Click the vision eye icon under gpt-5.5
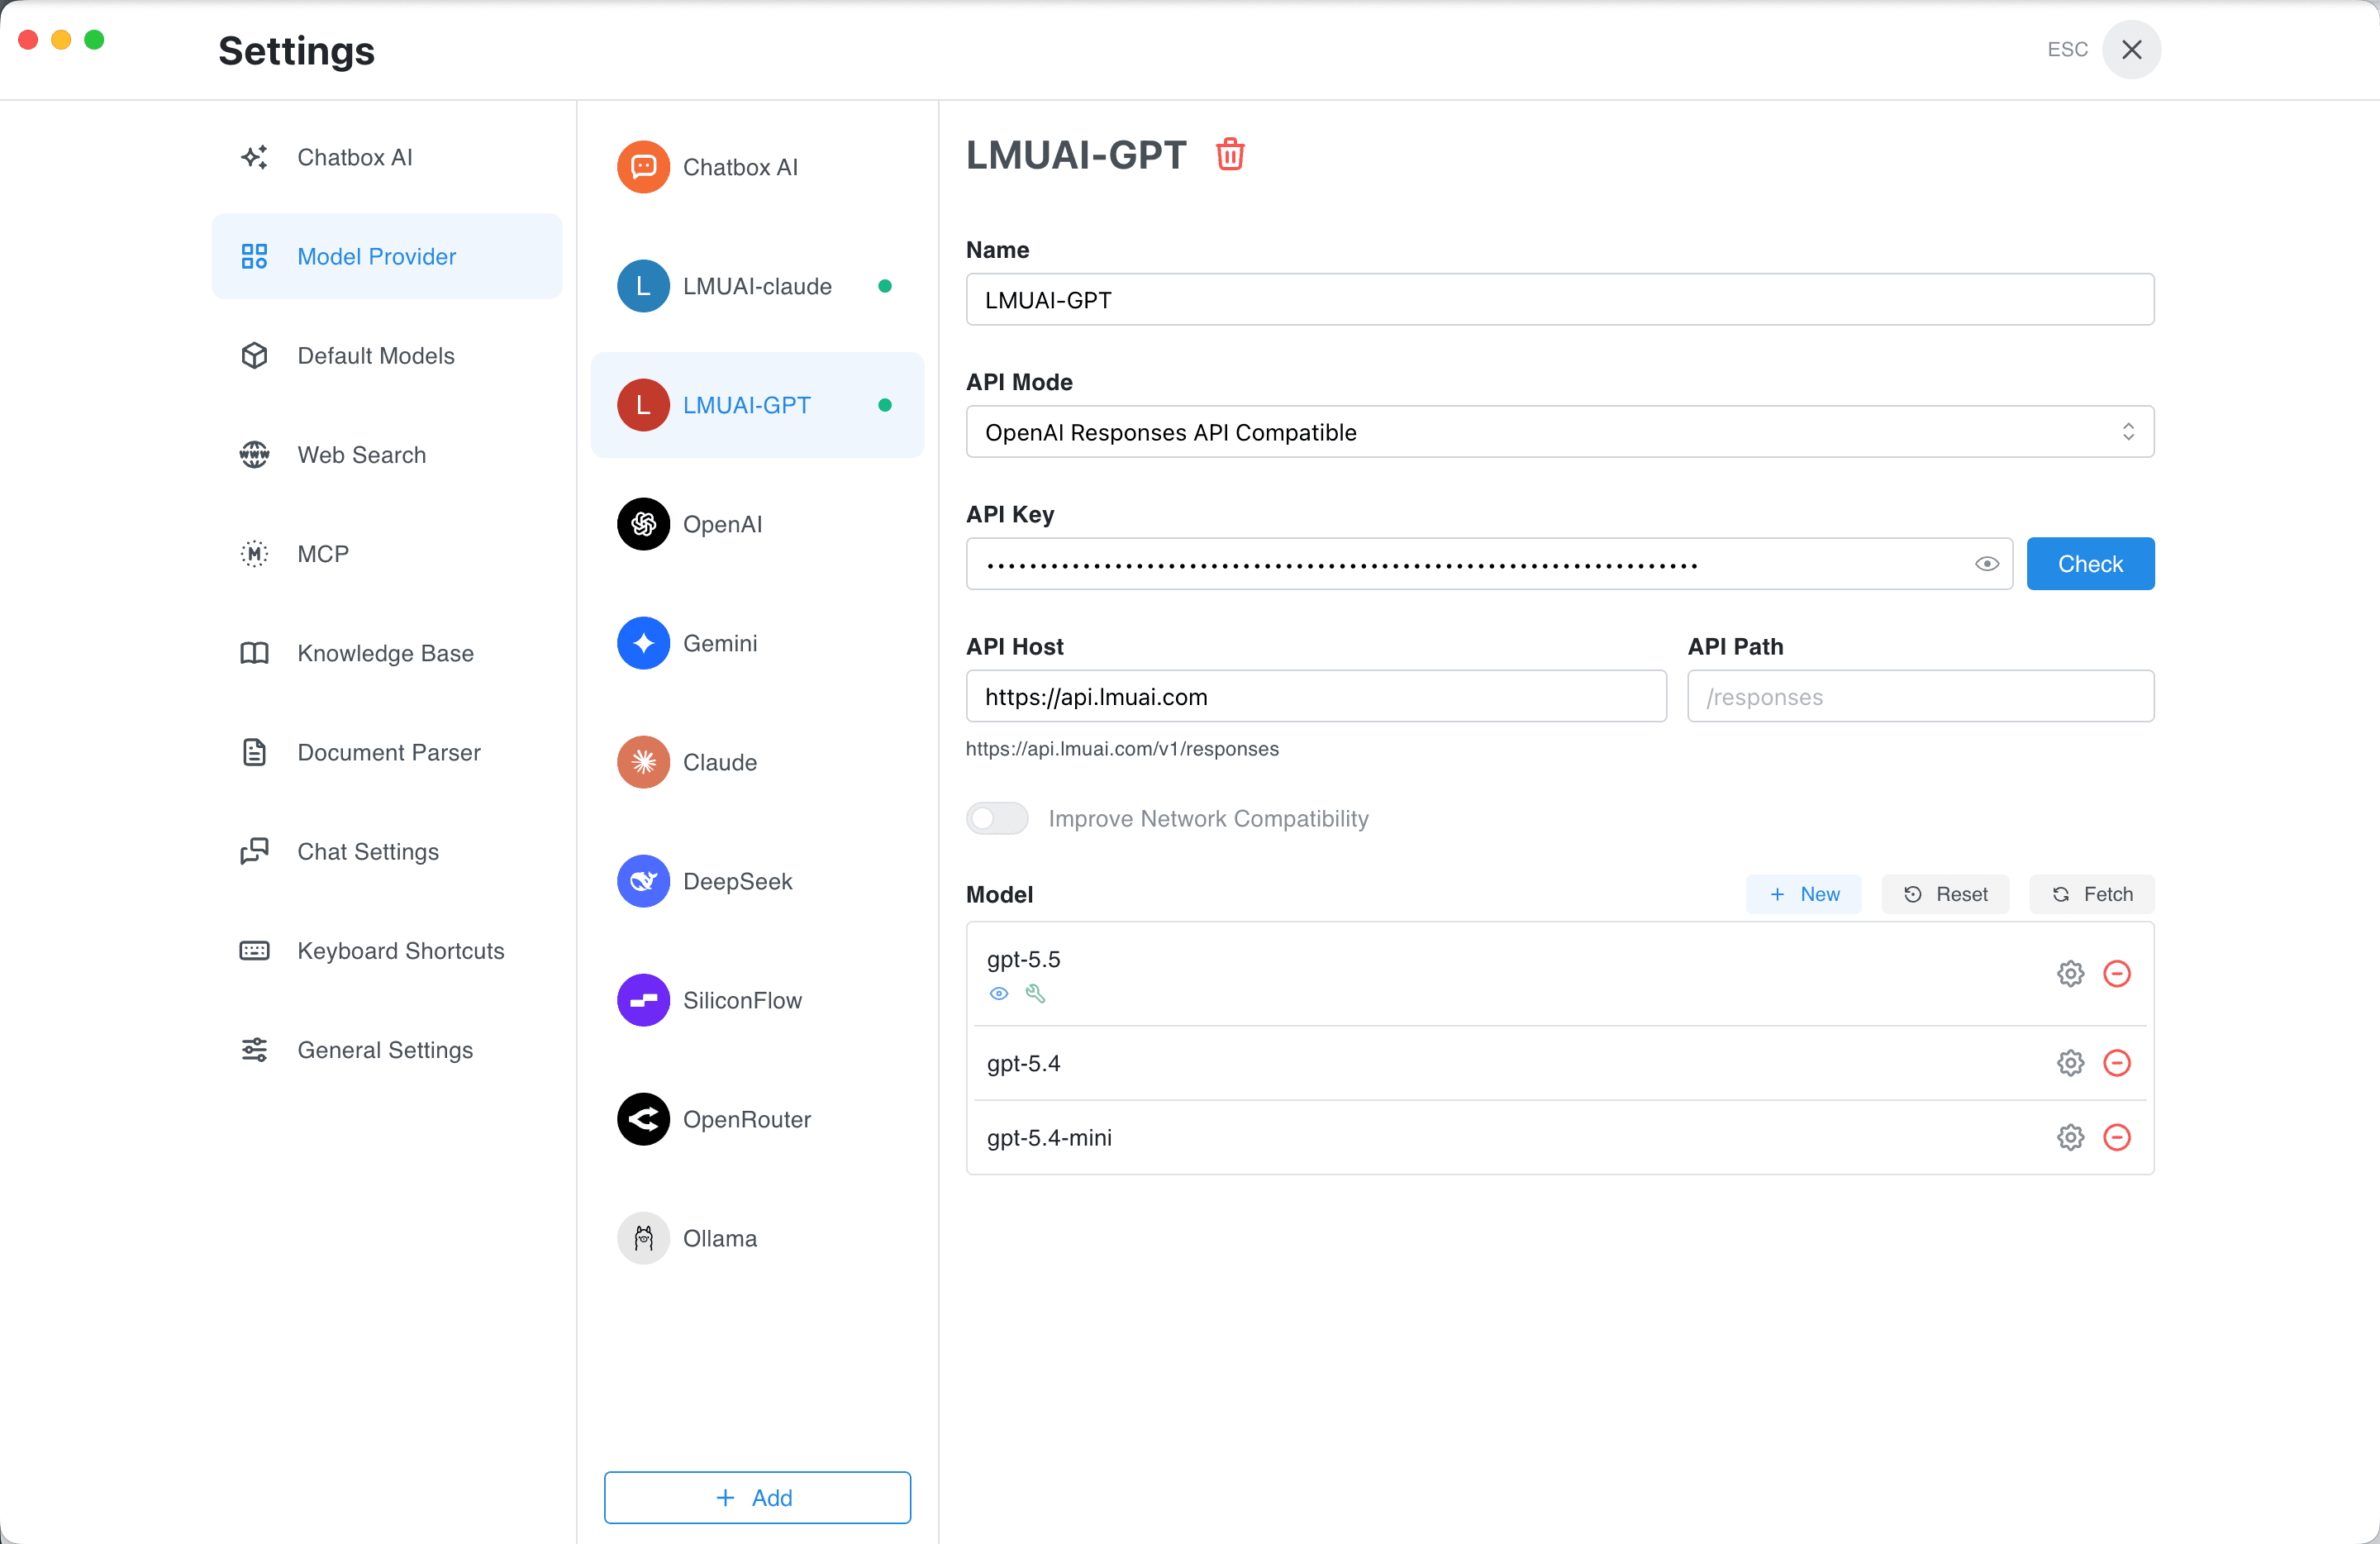Image resolution: width=2380 pixels, height=1544 pixels. (x=998, y=993)
